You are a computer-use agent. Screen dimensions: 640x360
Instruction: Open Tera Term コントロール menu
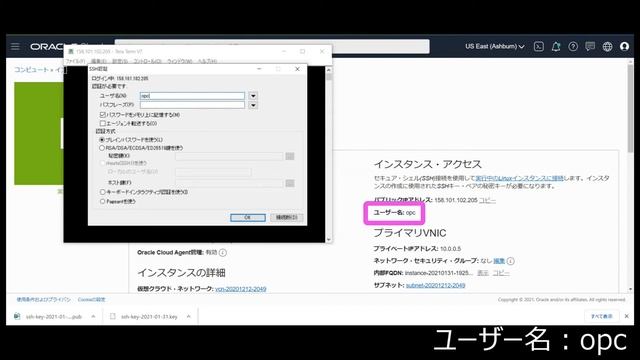click(x=147, y=61)
